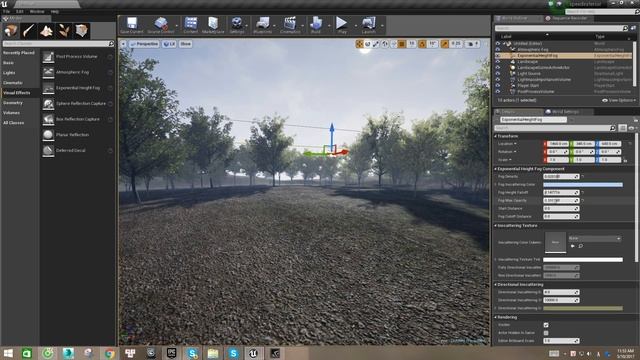
Task: Open the Inscattering cubemap None dropdown
Action: click(594, 238)
